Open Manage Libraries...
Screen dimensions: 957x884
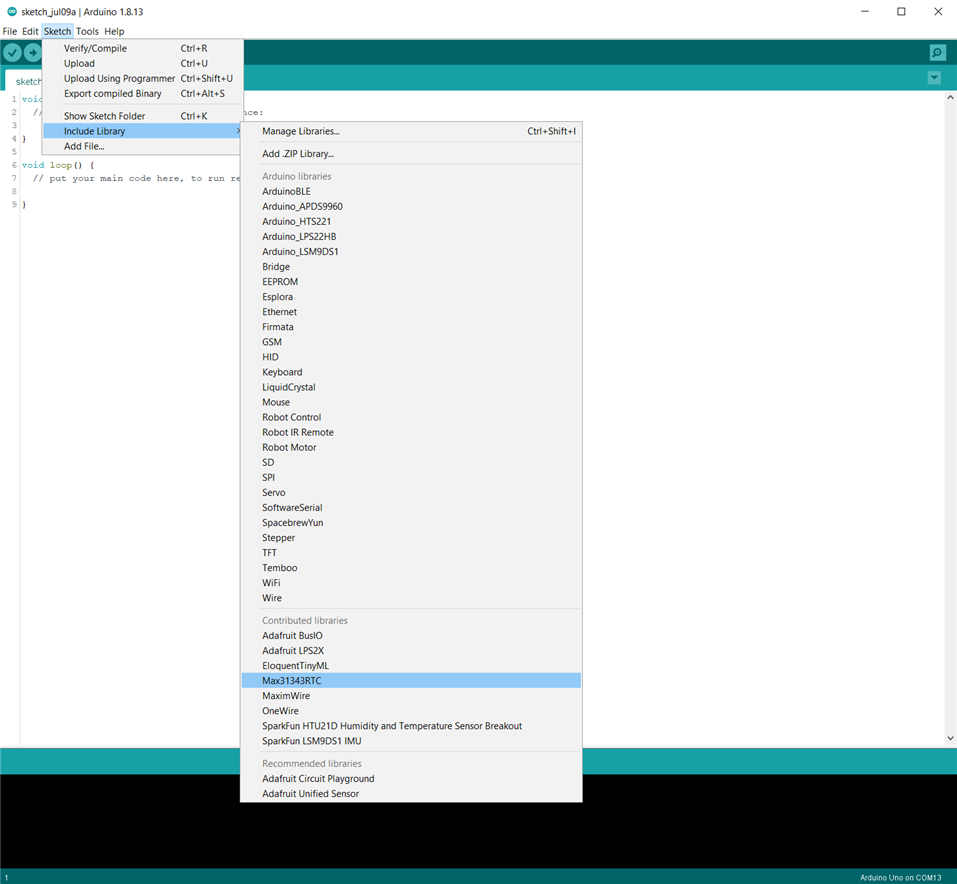(x=411, y=131)
